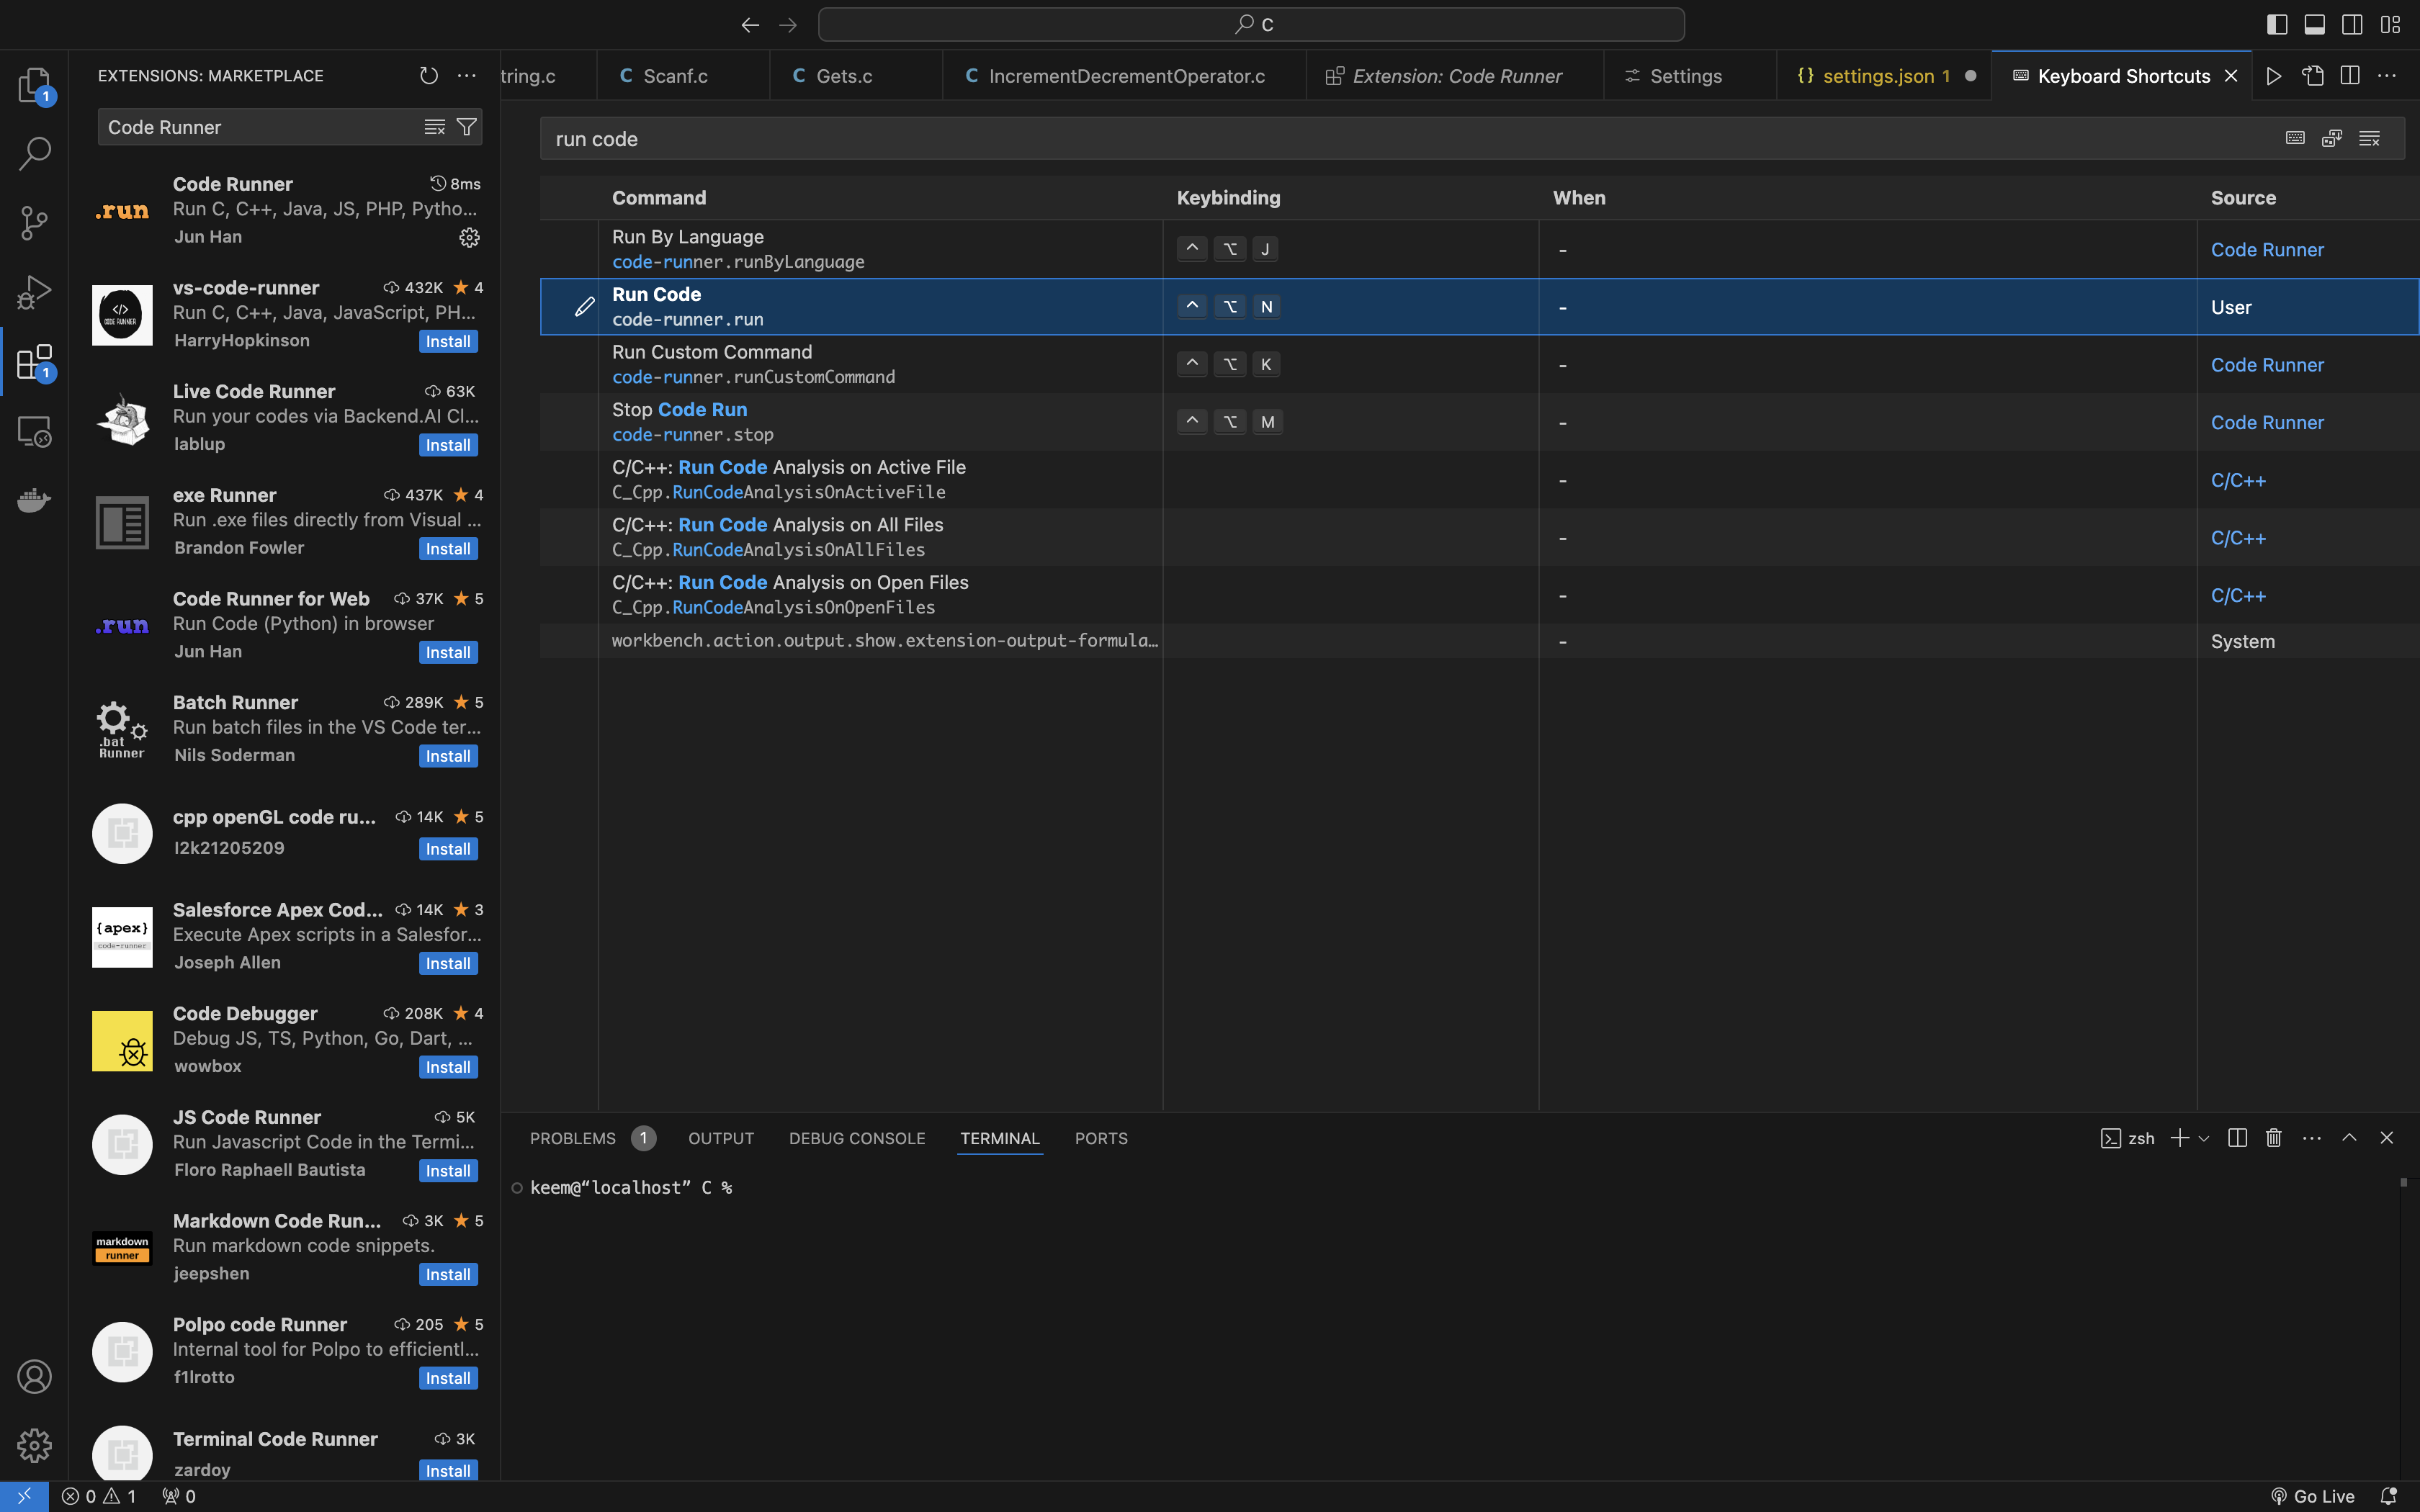This screenshot has height=1512, width=2420.
Task: Open Code Runner extension manage gear
Action: click(x=469, y=237)
